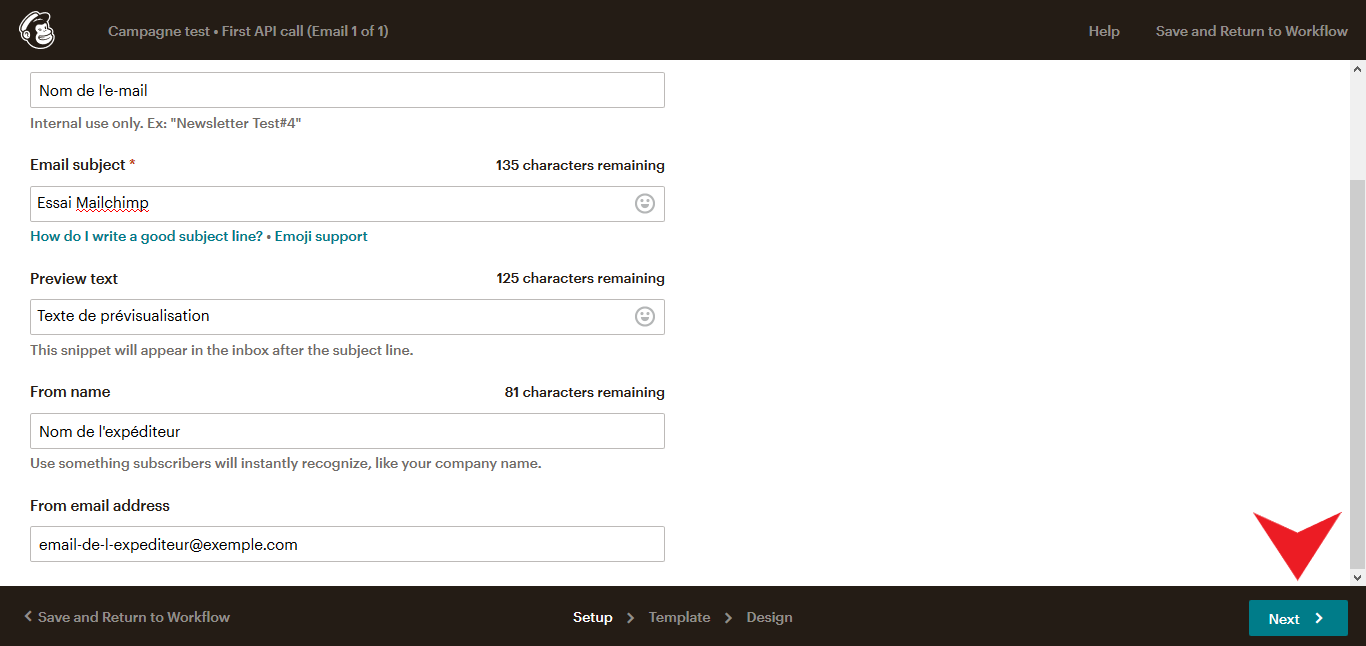1366x646 pixels.
Task: Open the emoji picker for preview text
Action: (647, 316)
